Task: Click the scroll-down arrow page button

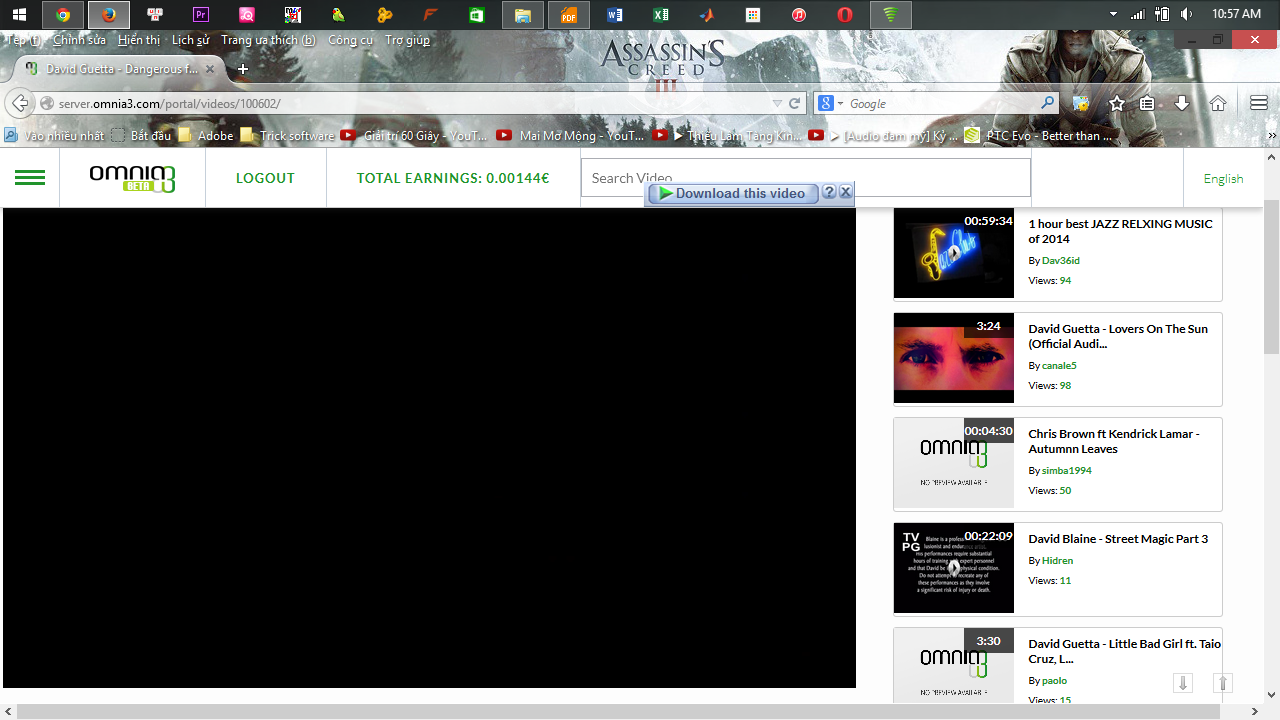Action: (1183, 683)
